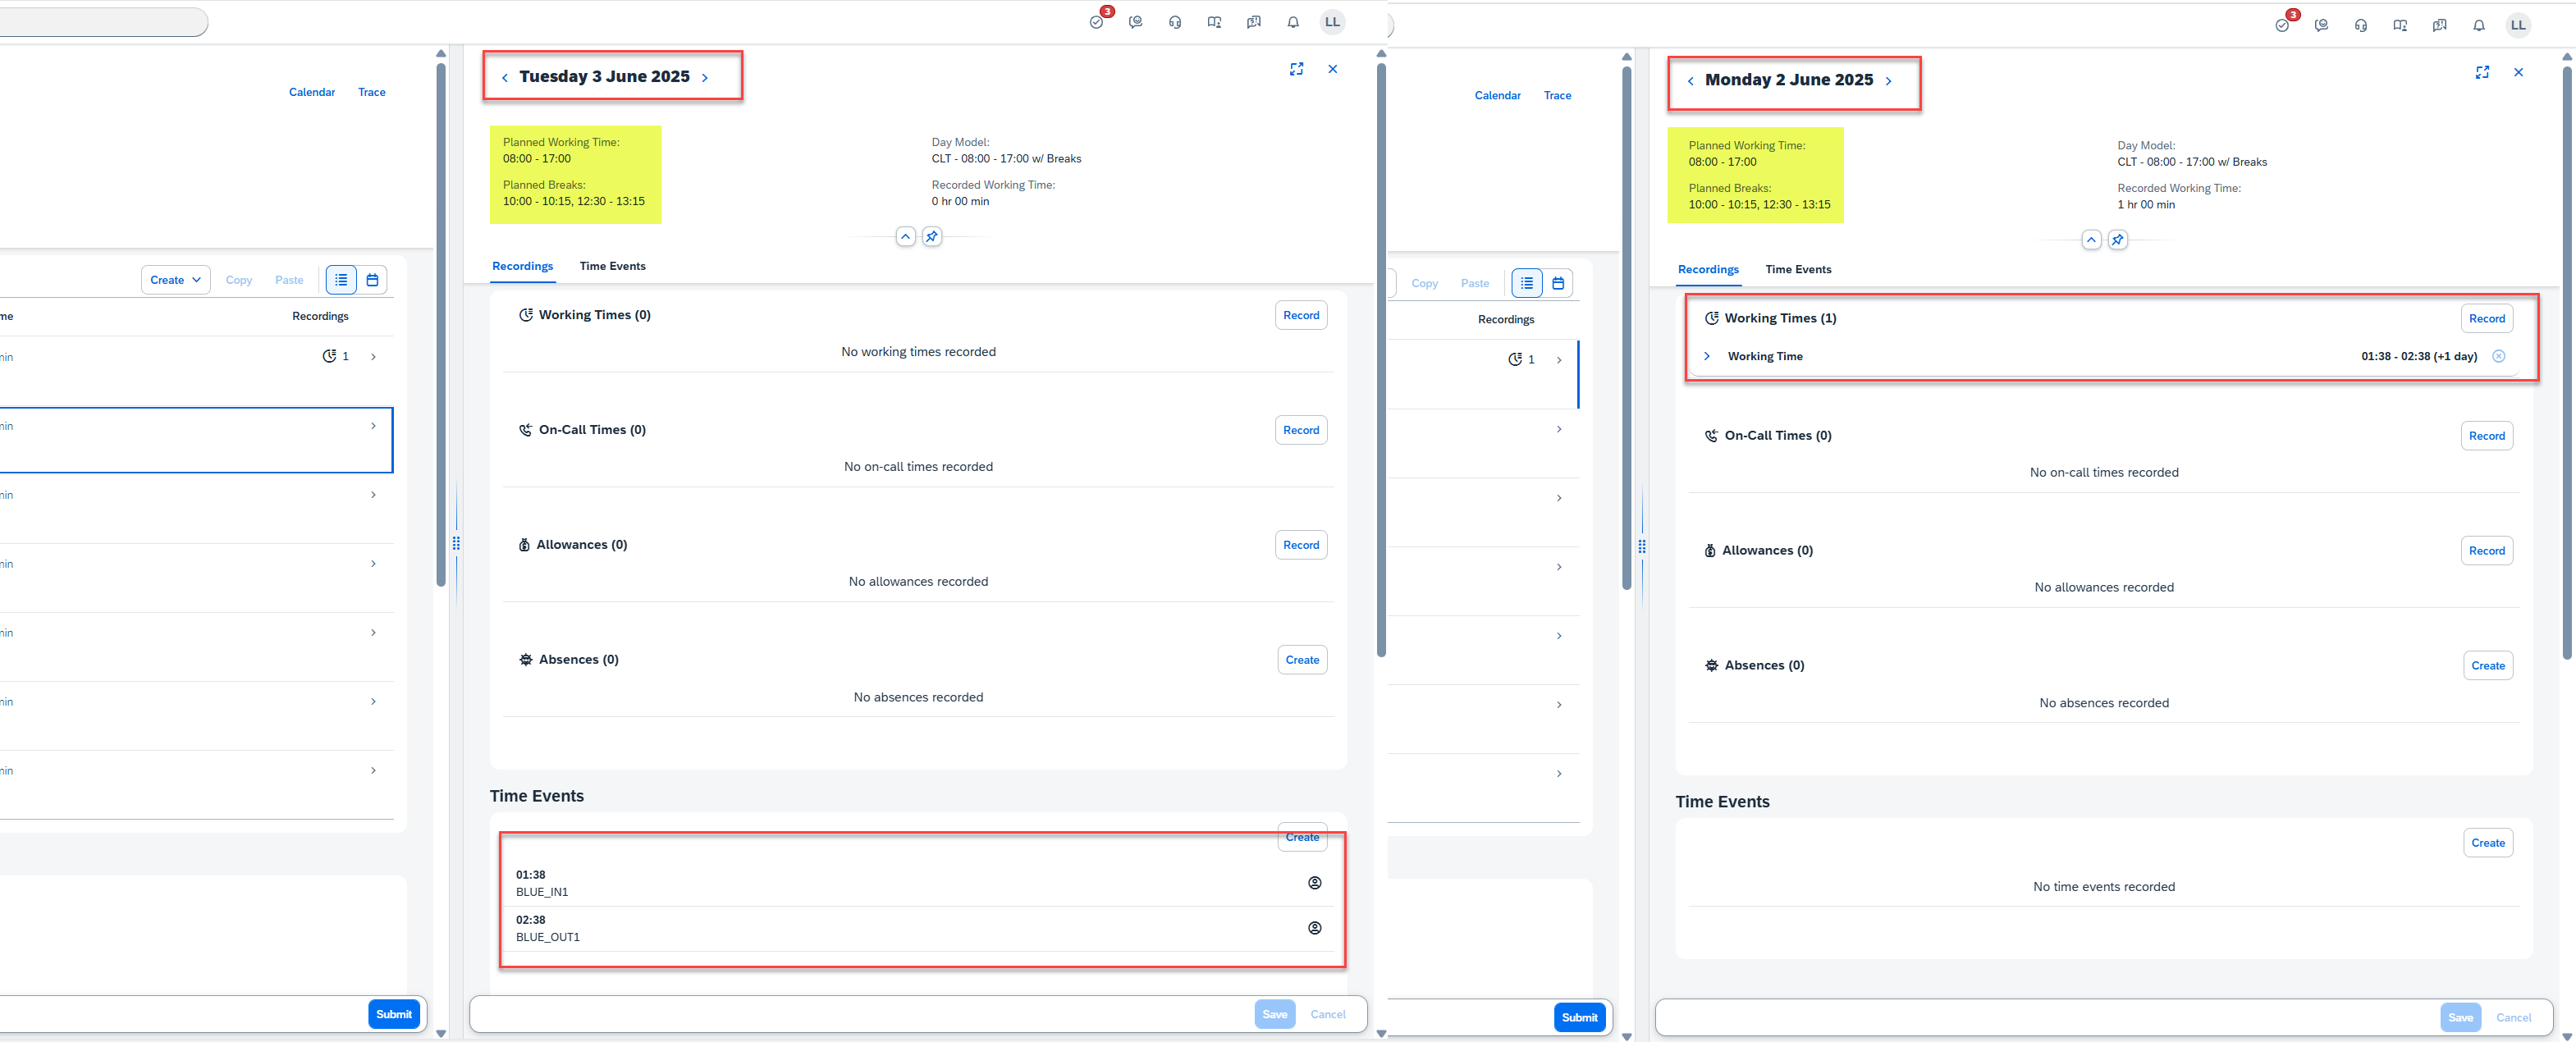Go to next day after Tuesday 3 June

pos(705,77)
